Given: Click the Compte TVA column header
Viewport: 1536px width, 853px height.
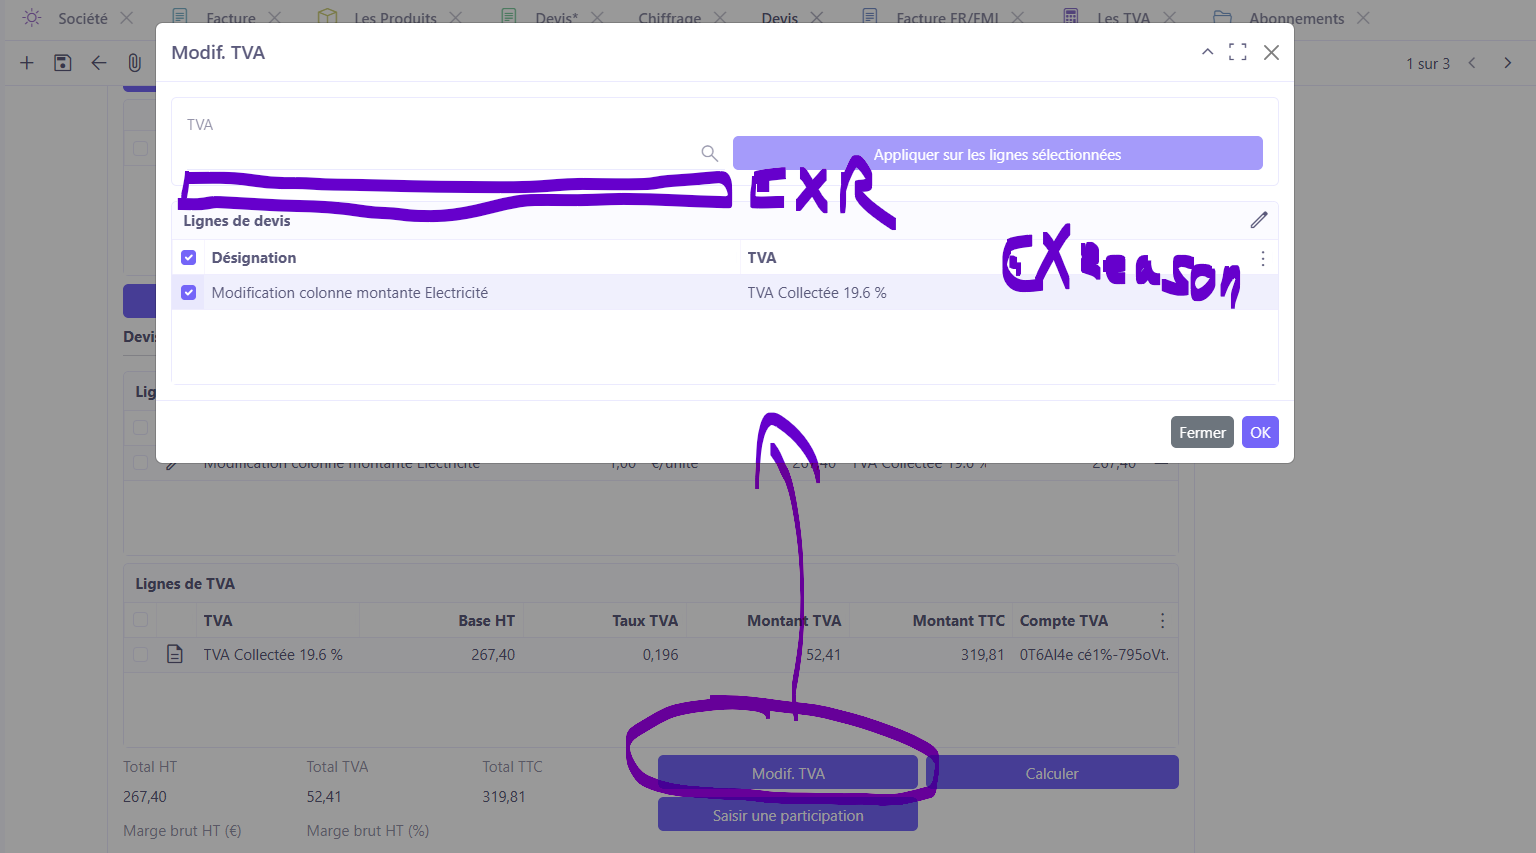Looking at the screenshot, I should (x=1064, y=621).
